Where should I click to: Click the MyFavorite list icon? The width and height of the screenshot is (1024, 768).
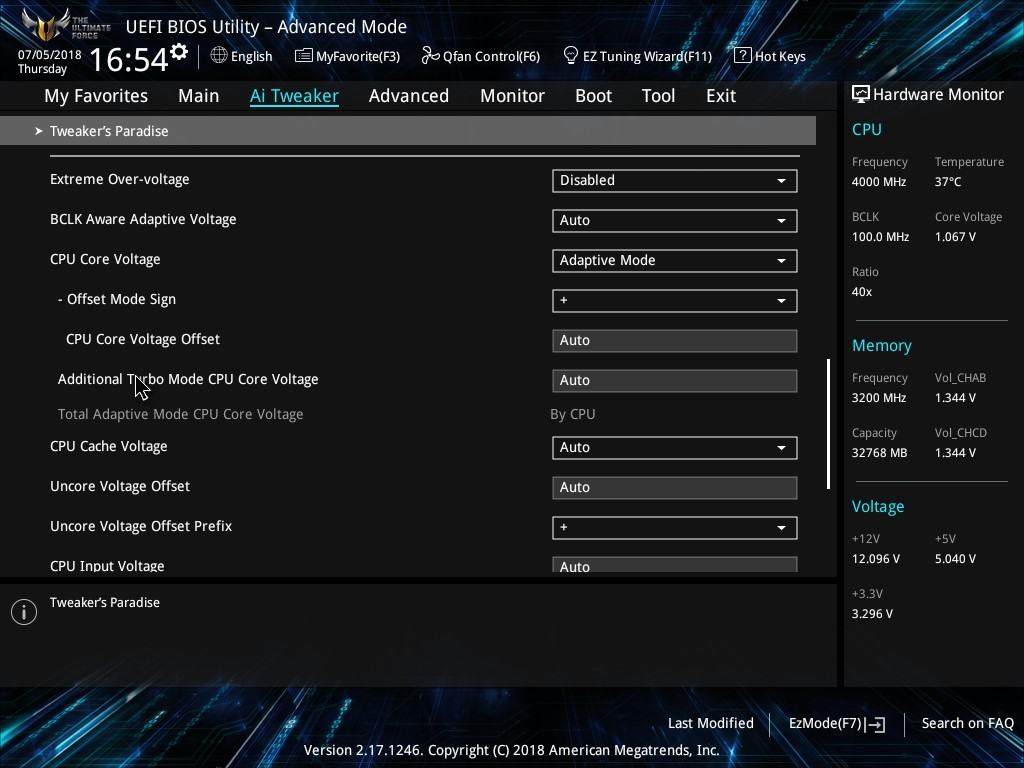(x=303, y=56)
